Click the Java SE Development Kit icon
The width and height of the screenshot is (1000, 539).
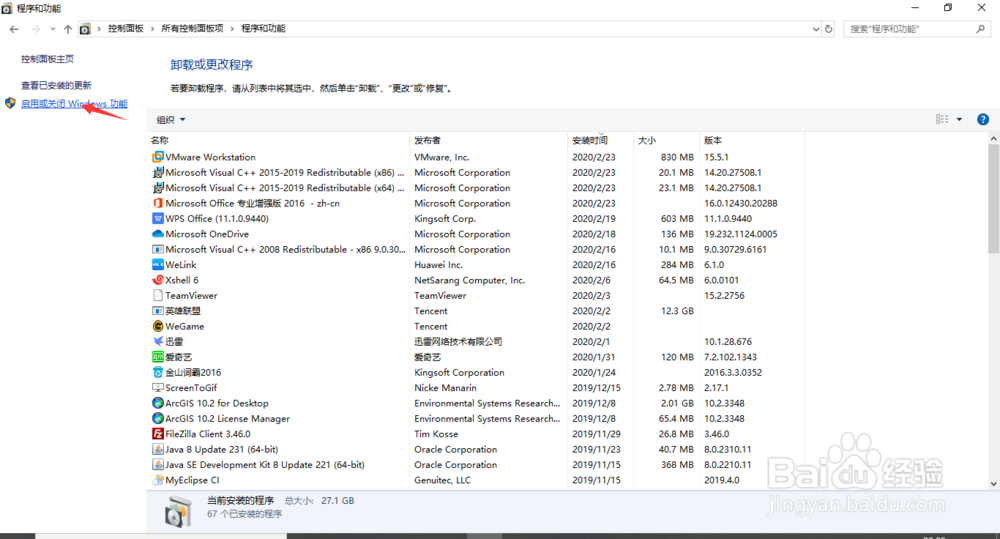pos(158,464)
